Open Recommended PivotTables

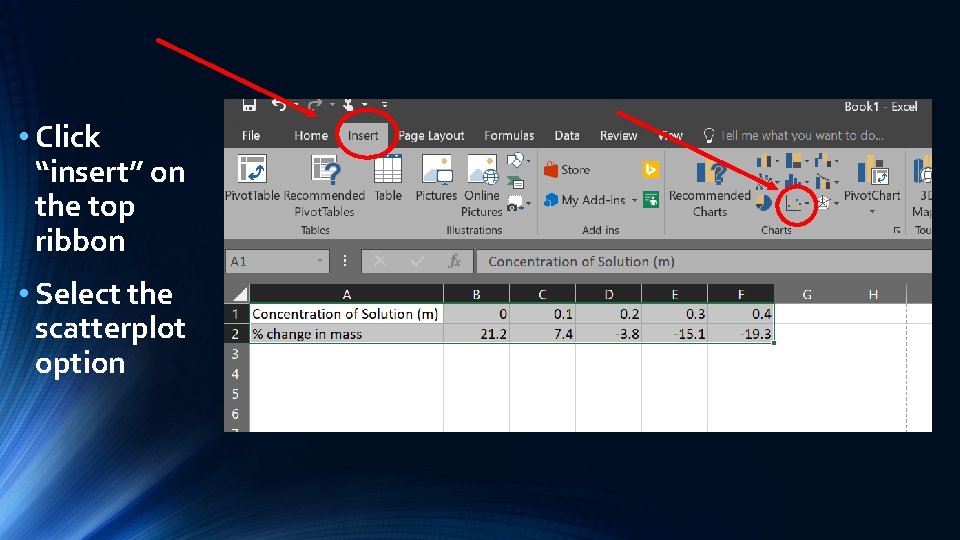coord(324,186)
